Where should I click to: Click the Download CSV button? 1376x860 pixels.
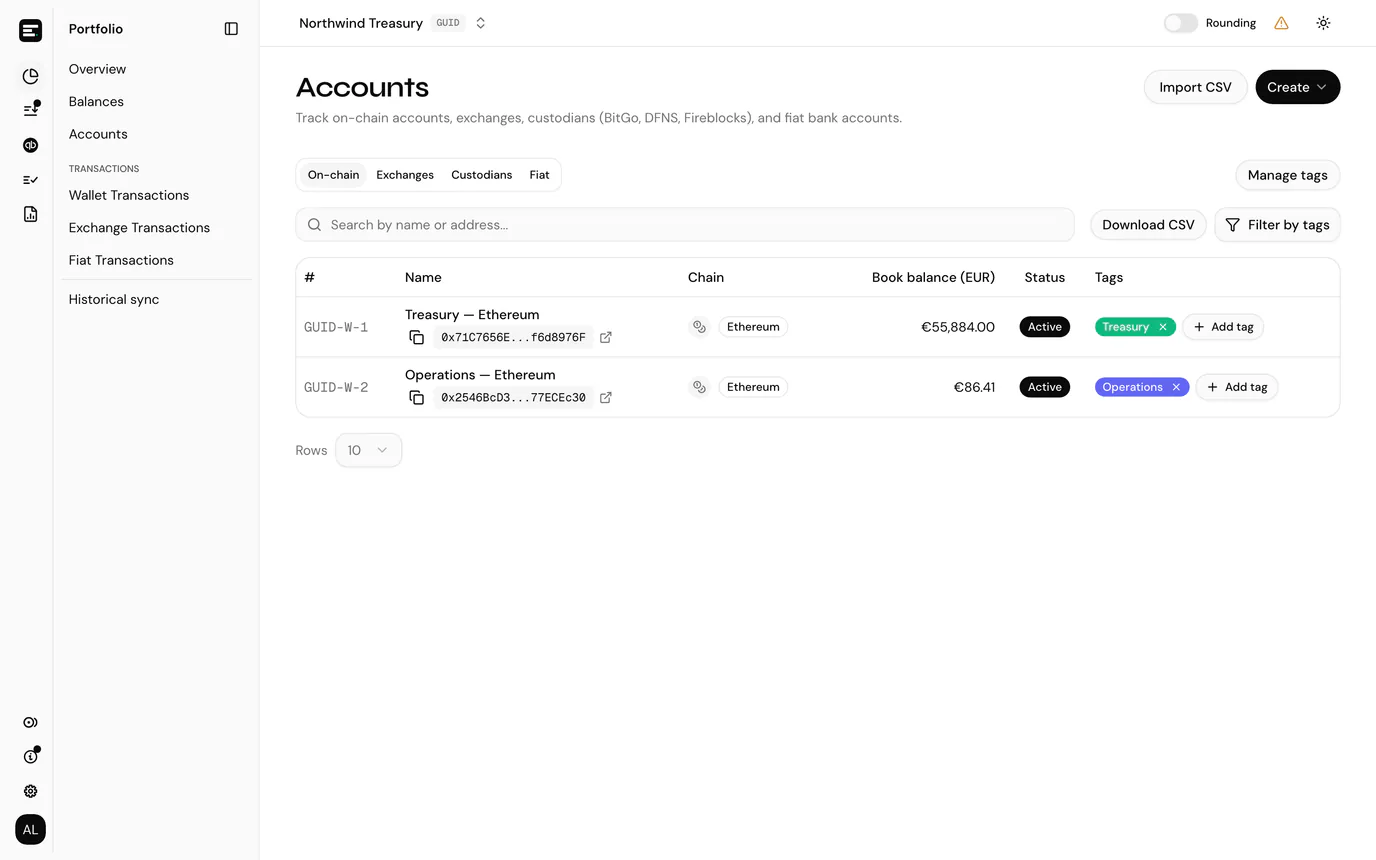click(1148, 225)
